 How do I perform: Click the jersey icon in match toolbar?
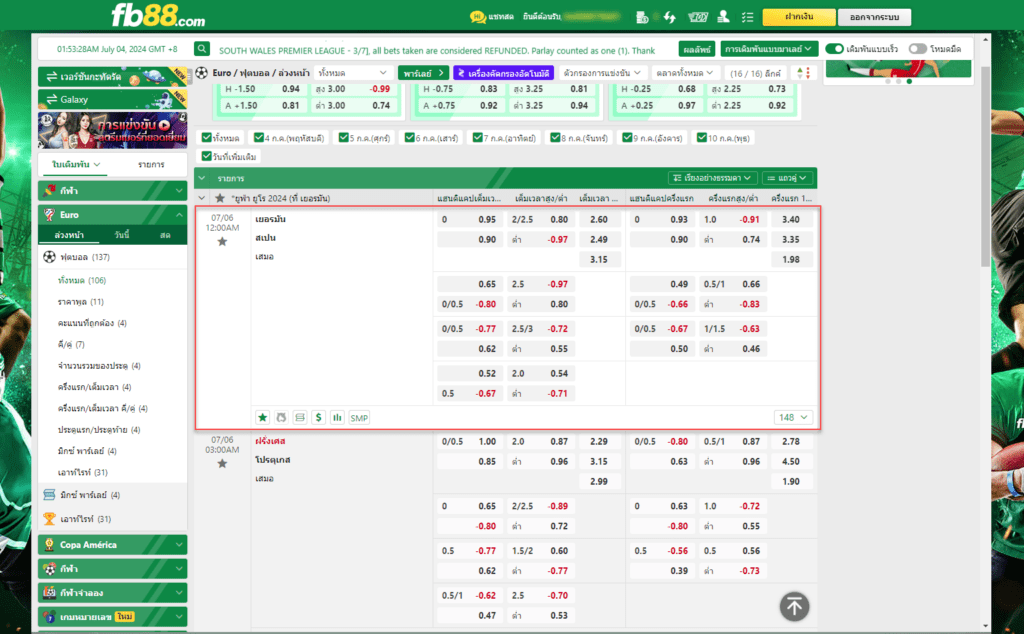[x=281, y=417]
